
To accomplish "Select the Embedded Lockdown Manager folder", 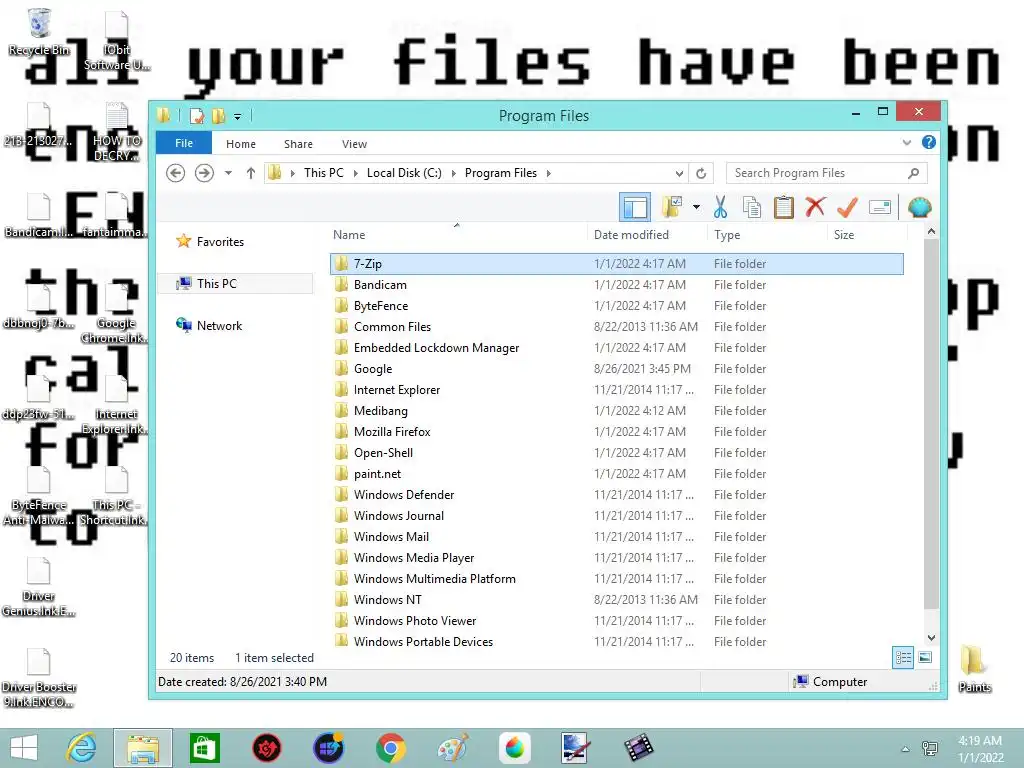I will click(617, 347).
